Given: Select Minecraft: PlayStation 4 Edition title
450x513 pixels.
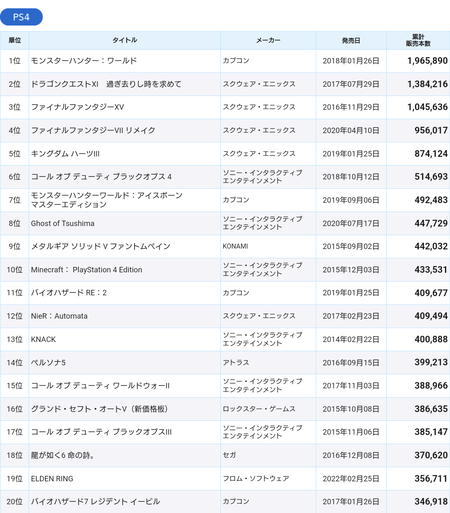Looking at the screenshot, I should pyautogui.click(x=86, y=270).
